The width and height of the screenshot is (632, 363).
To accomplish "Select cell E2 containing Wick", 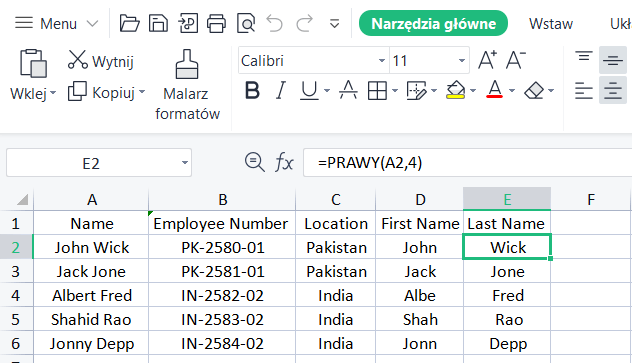I will click(507, 247).
